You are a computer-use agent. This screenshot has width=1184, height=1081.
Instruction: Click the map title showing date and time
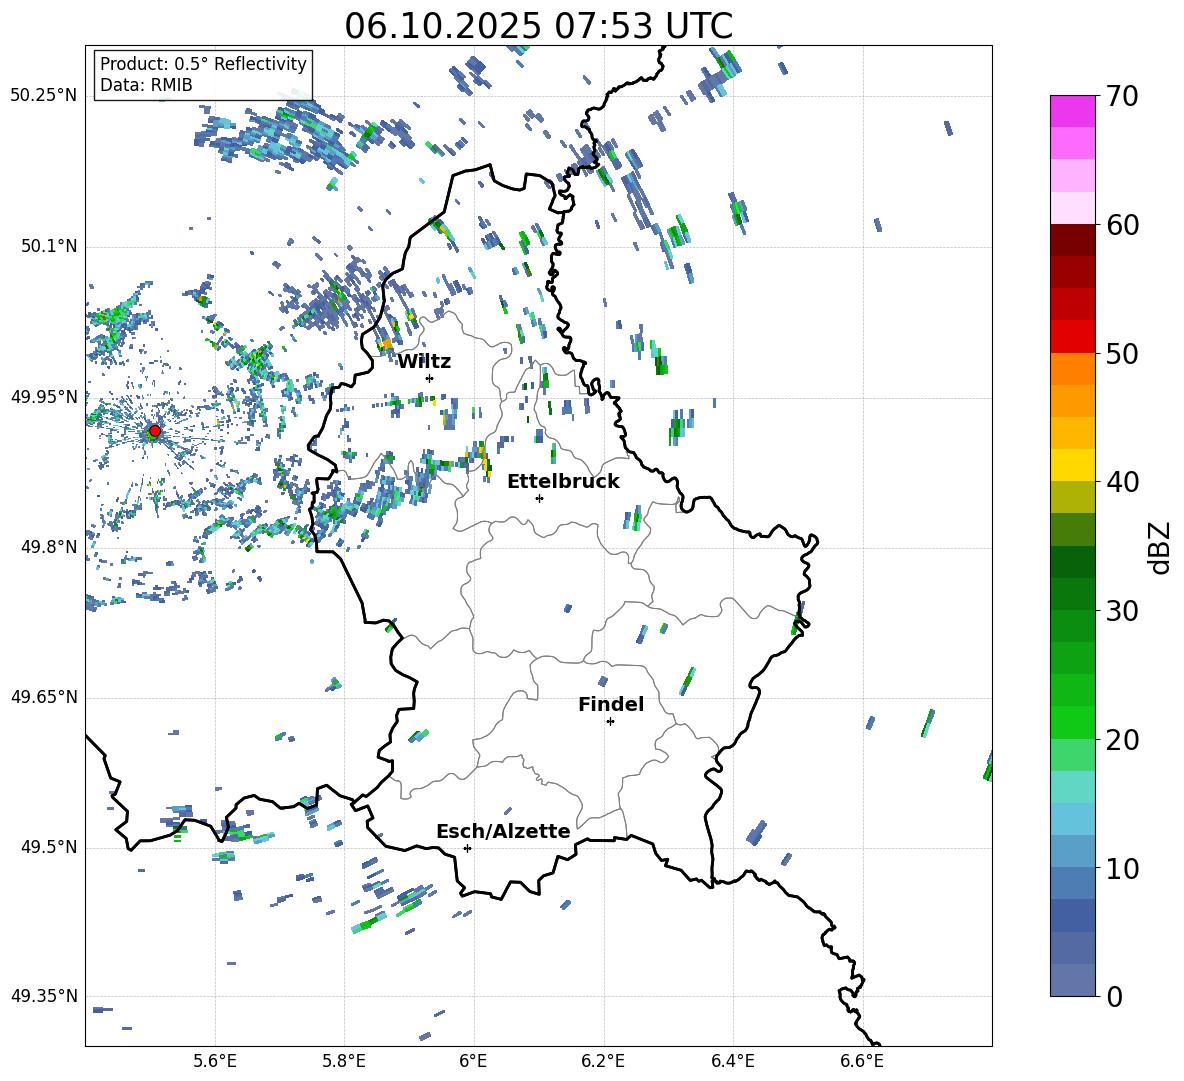pyautogui.click(x=538, y=26)
